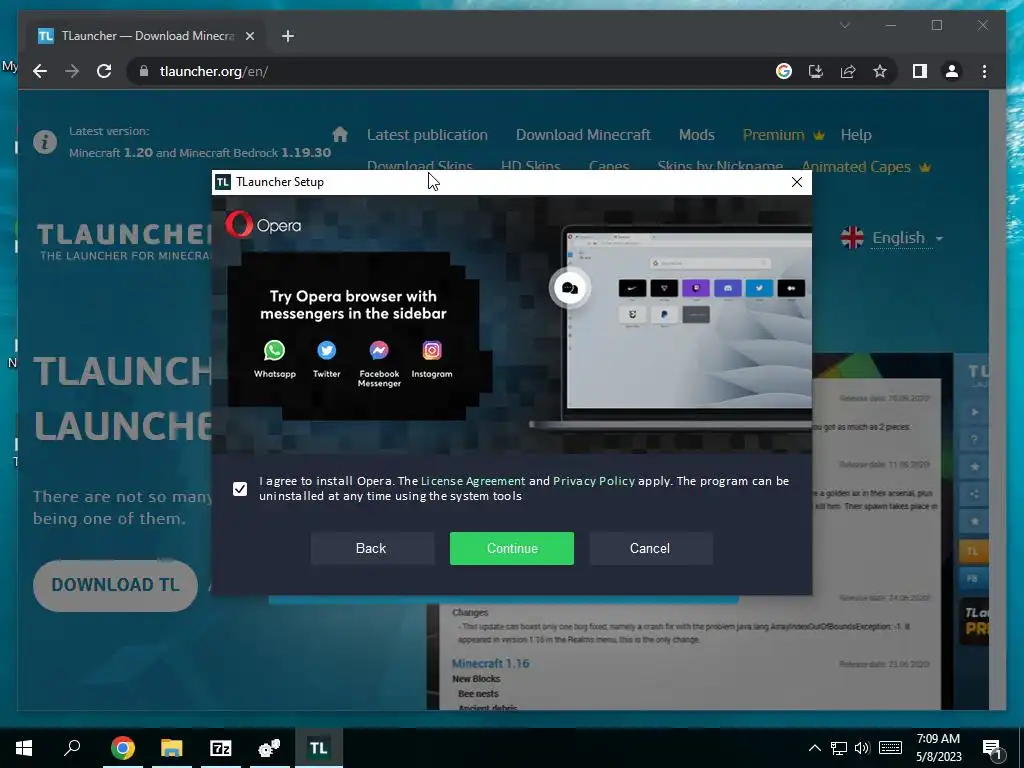Click the TL icon in setup title bar
Viewport: 1024px width, 768px height.
tap(223, 182)
